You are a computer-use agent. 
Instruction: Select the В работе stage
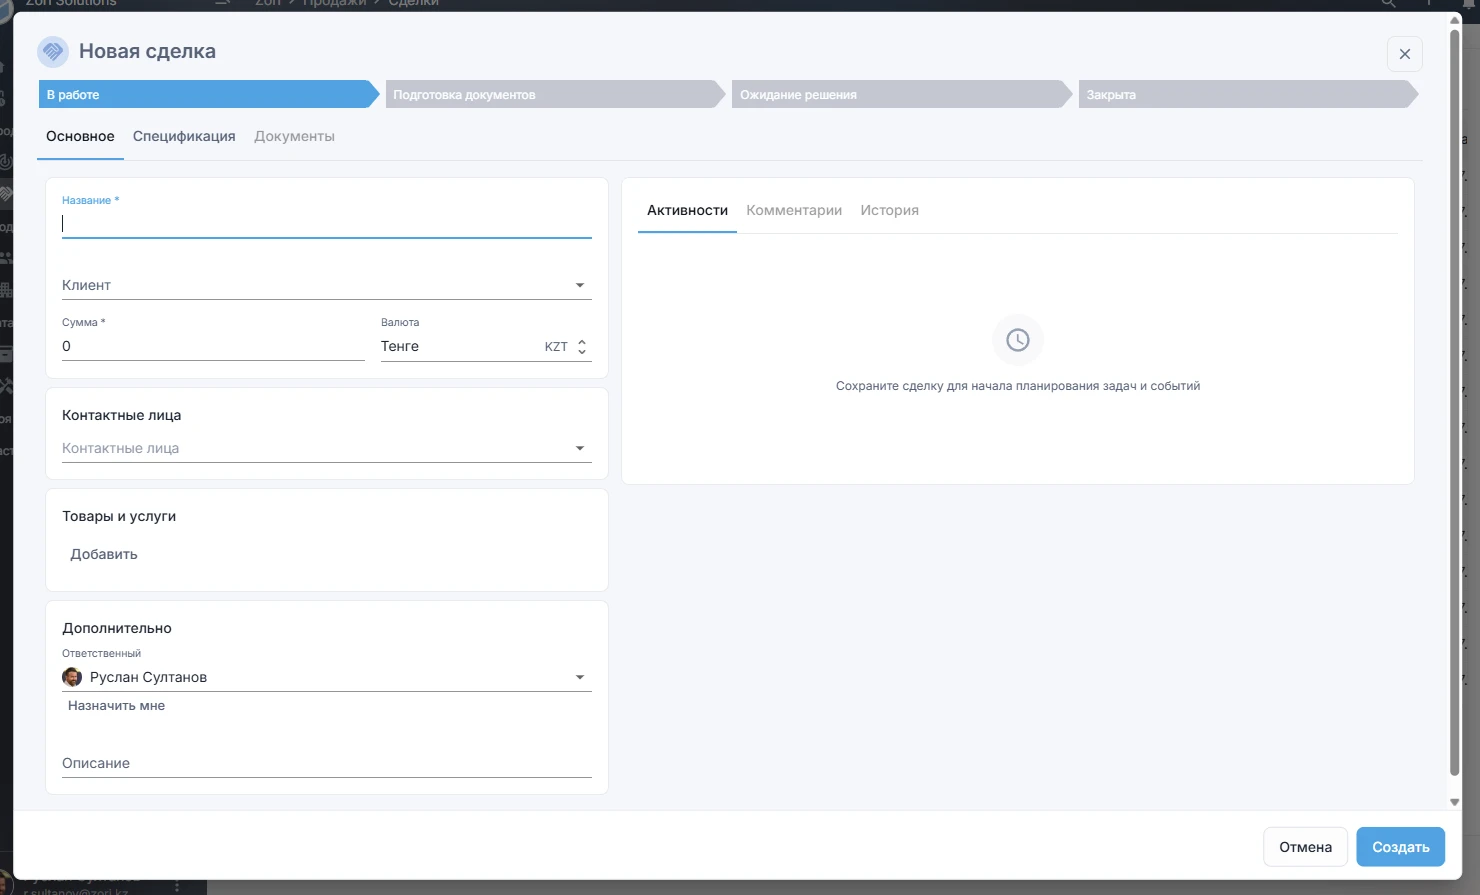click(205, 95)
